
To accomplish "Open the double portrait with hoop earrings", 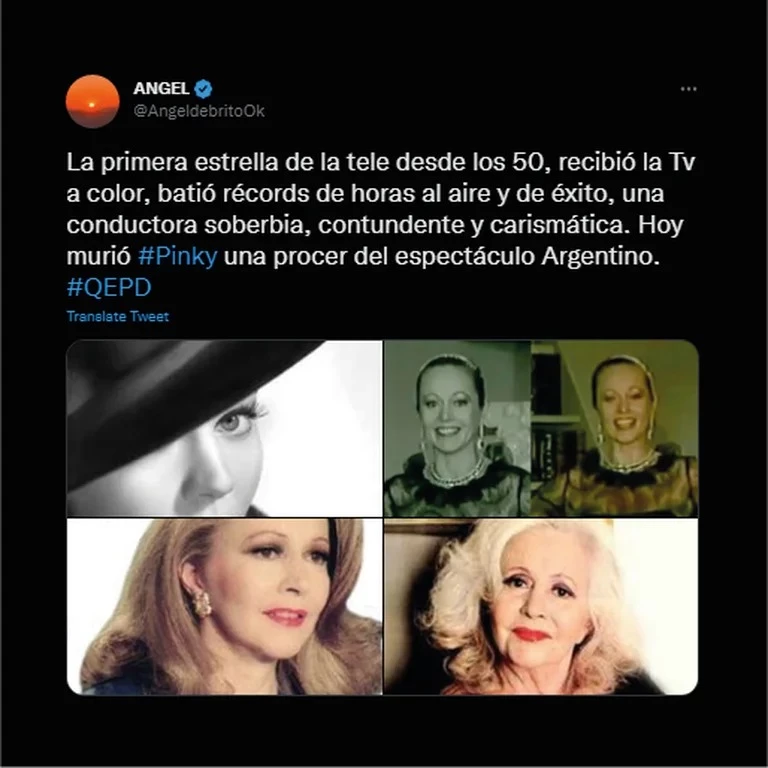I will [541, 429].
